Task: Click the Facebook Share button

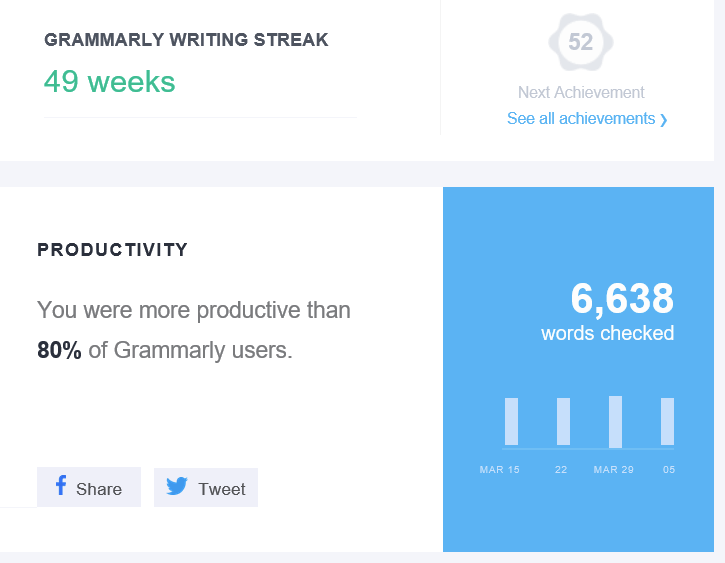Action: (89, 487)
